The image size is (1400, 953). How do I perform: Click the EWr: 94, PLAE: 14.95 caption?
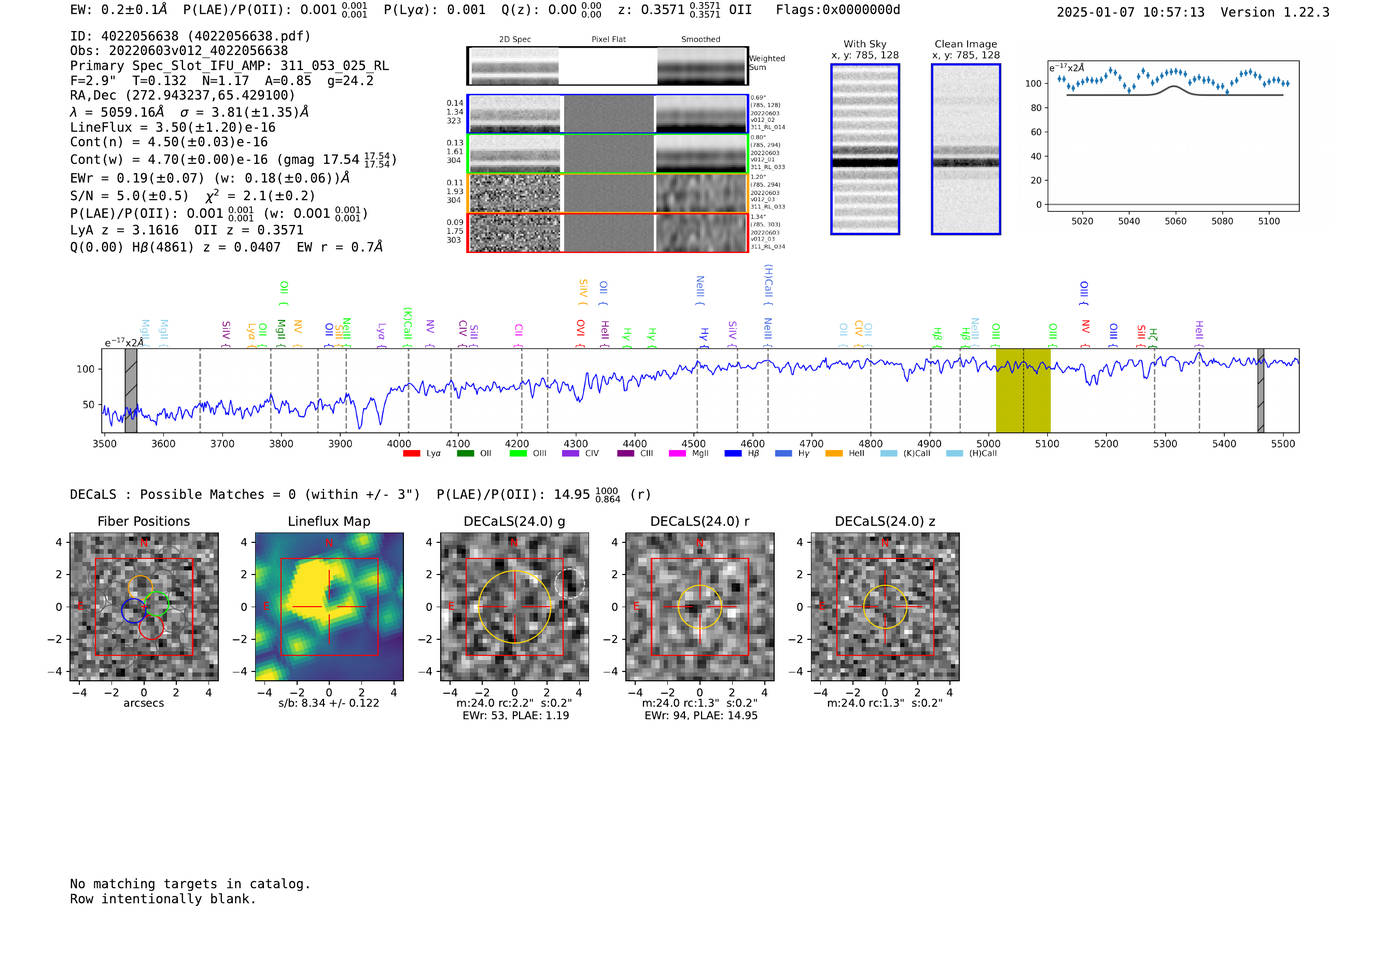[x=700, y=716]
